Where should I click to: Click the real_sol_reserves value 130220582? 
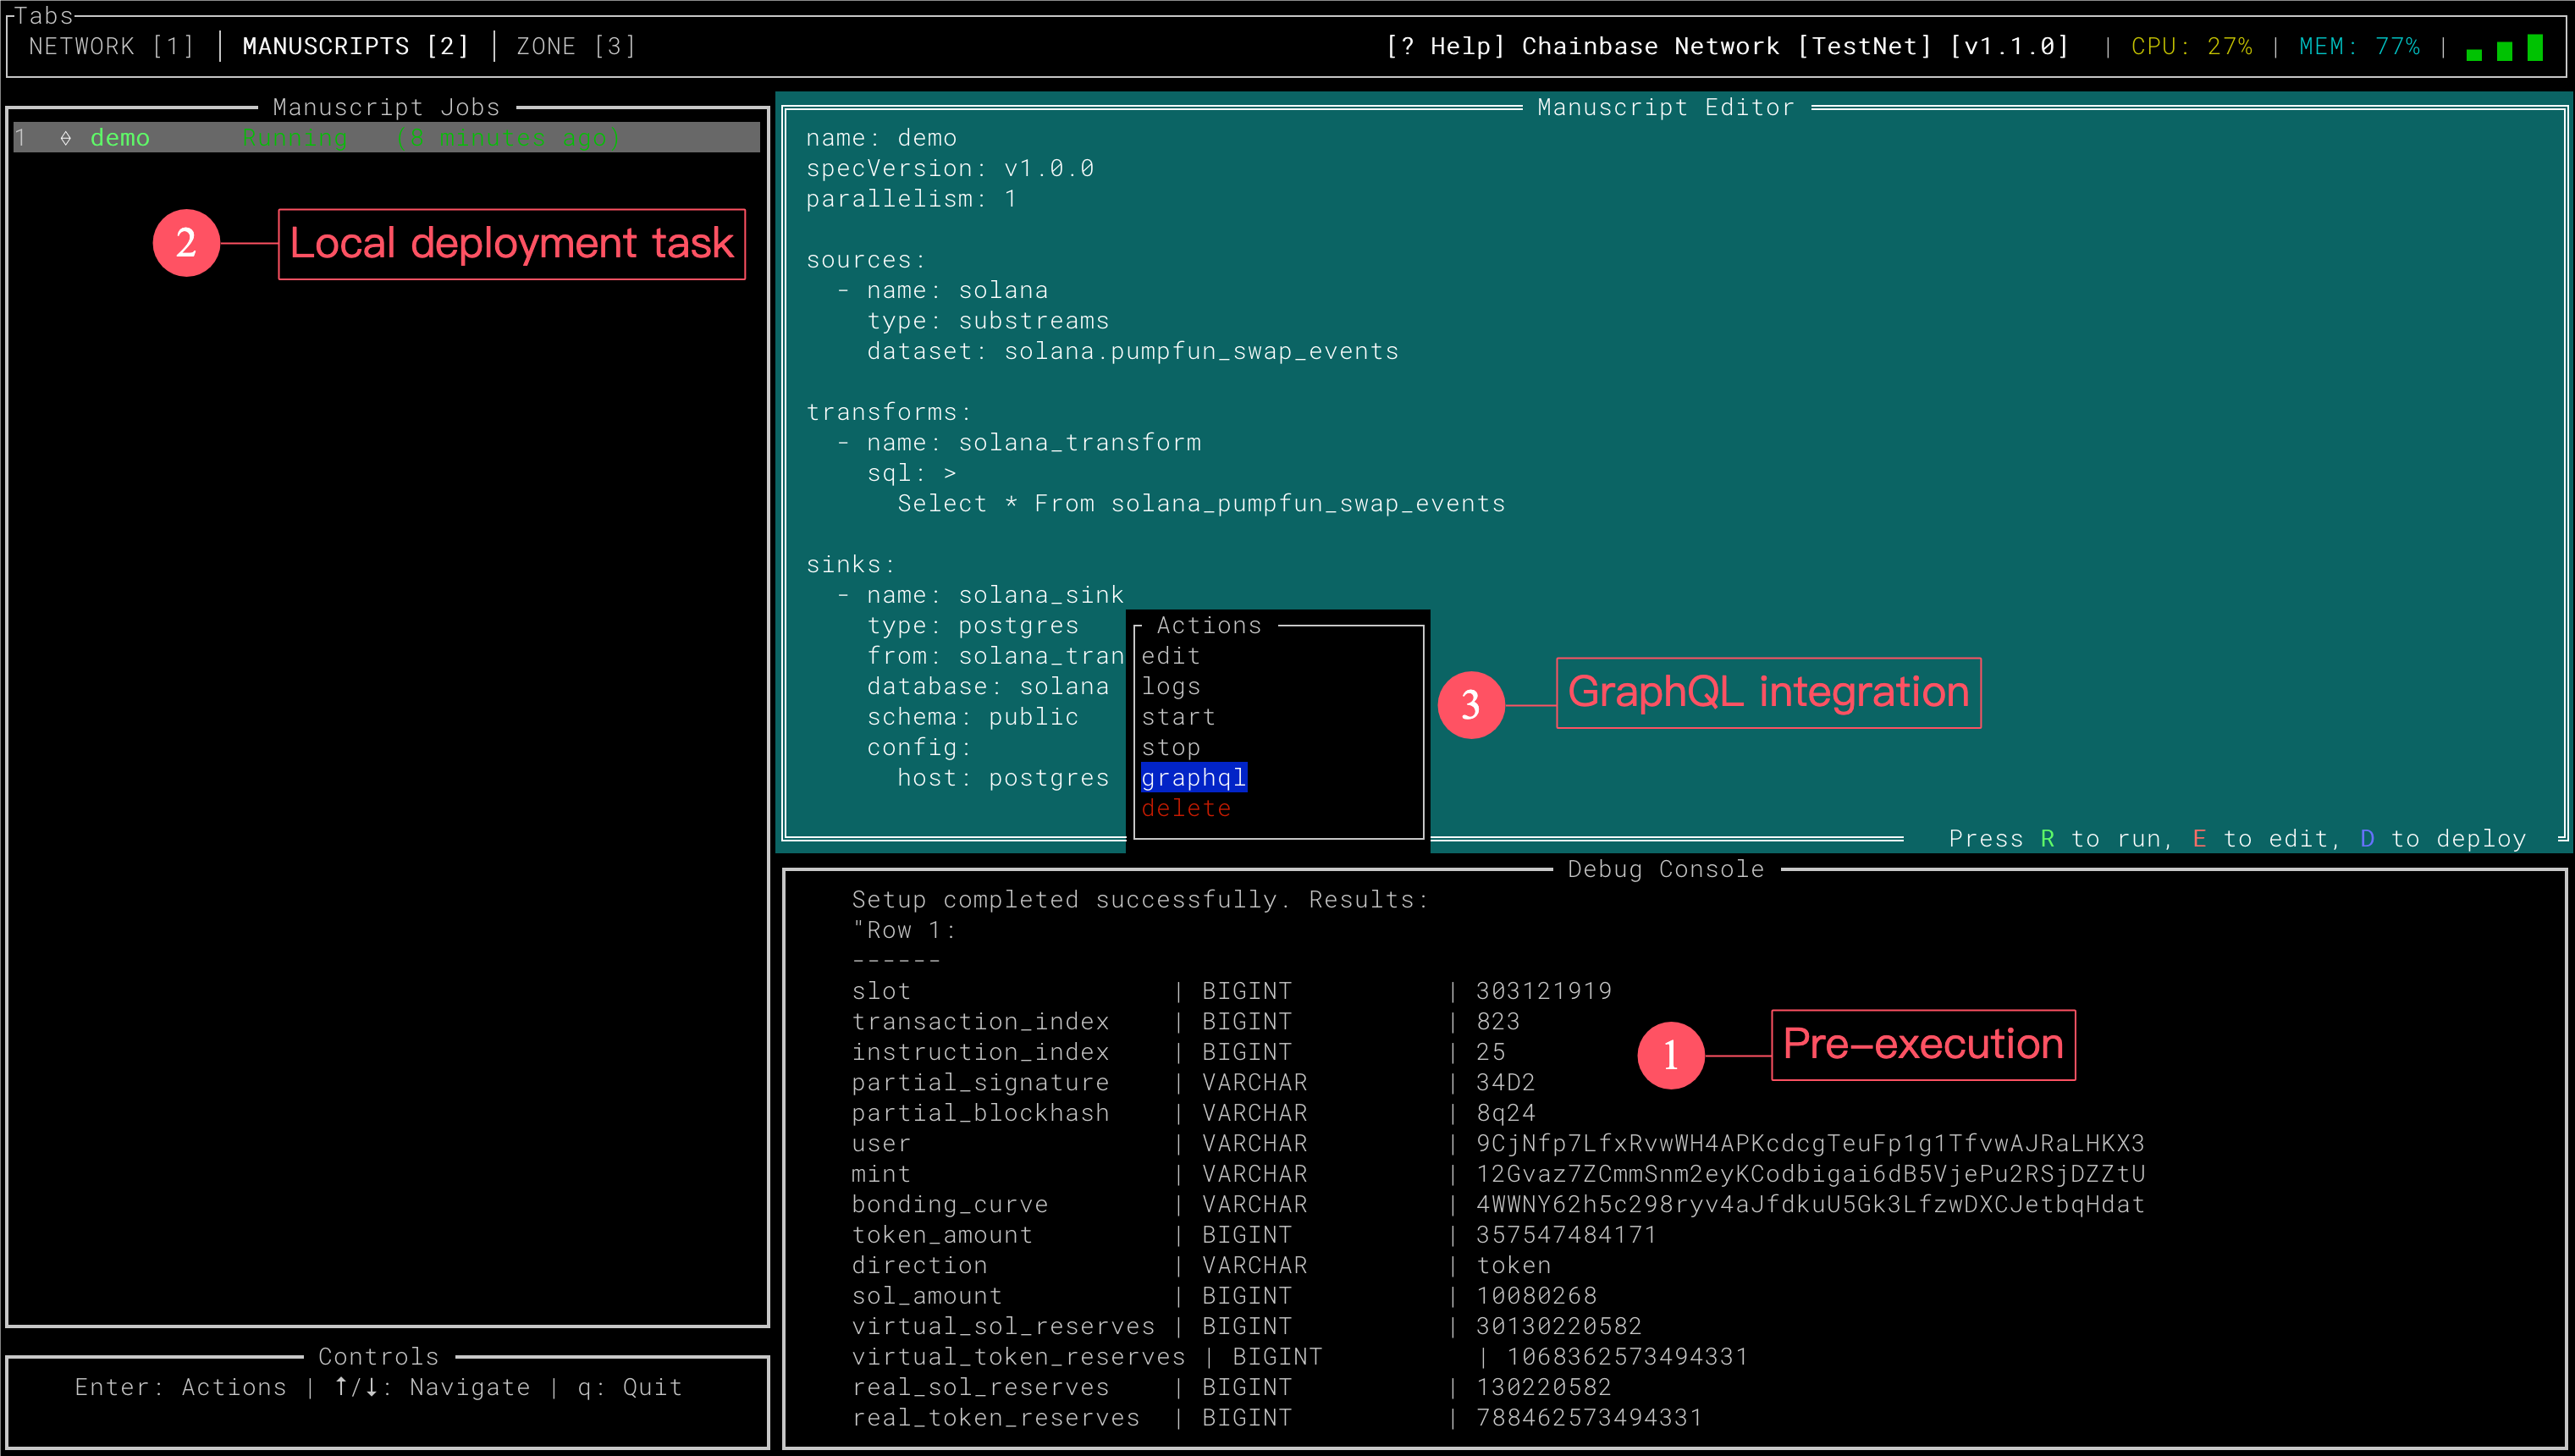point(1544,1388)
